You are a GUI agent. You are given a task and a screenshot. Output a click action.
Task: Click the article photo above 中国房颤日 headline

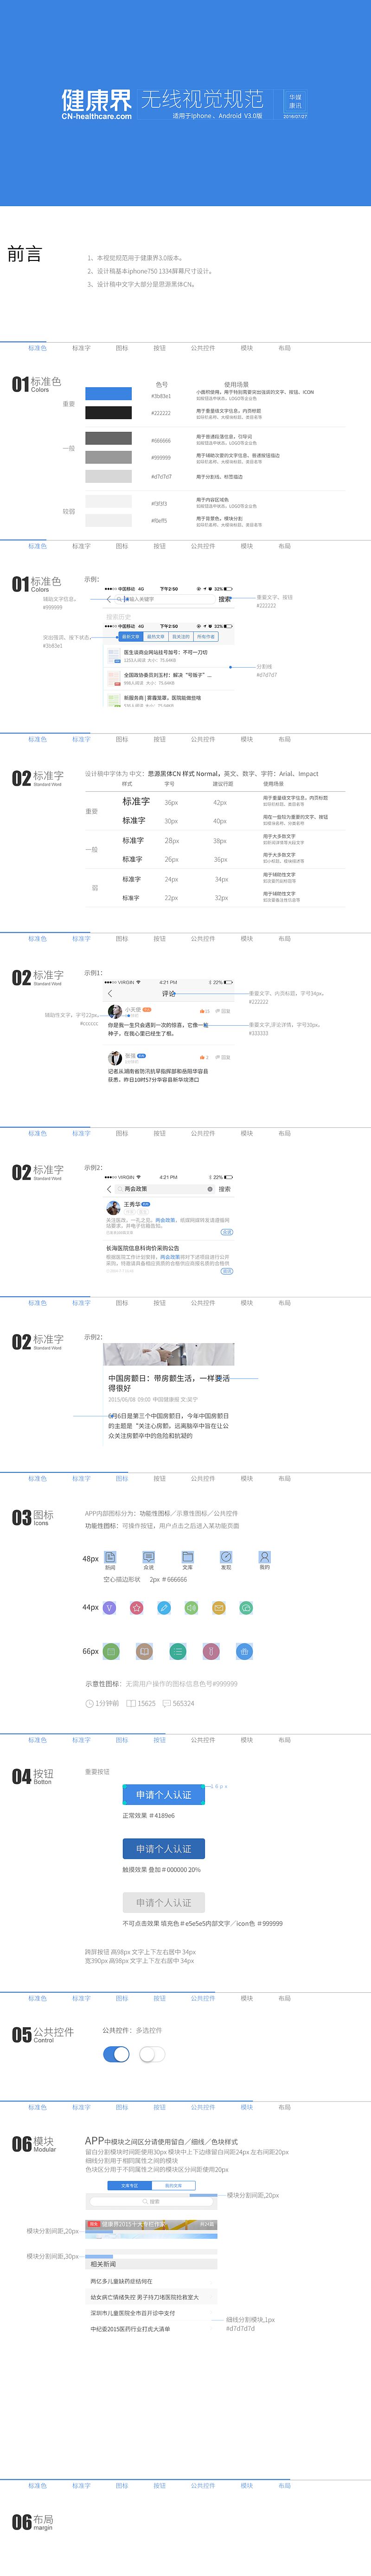pyautogui.click(x=169, y=1354)
